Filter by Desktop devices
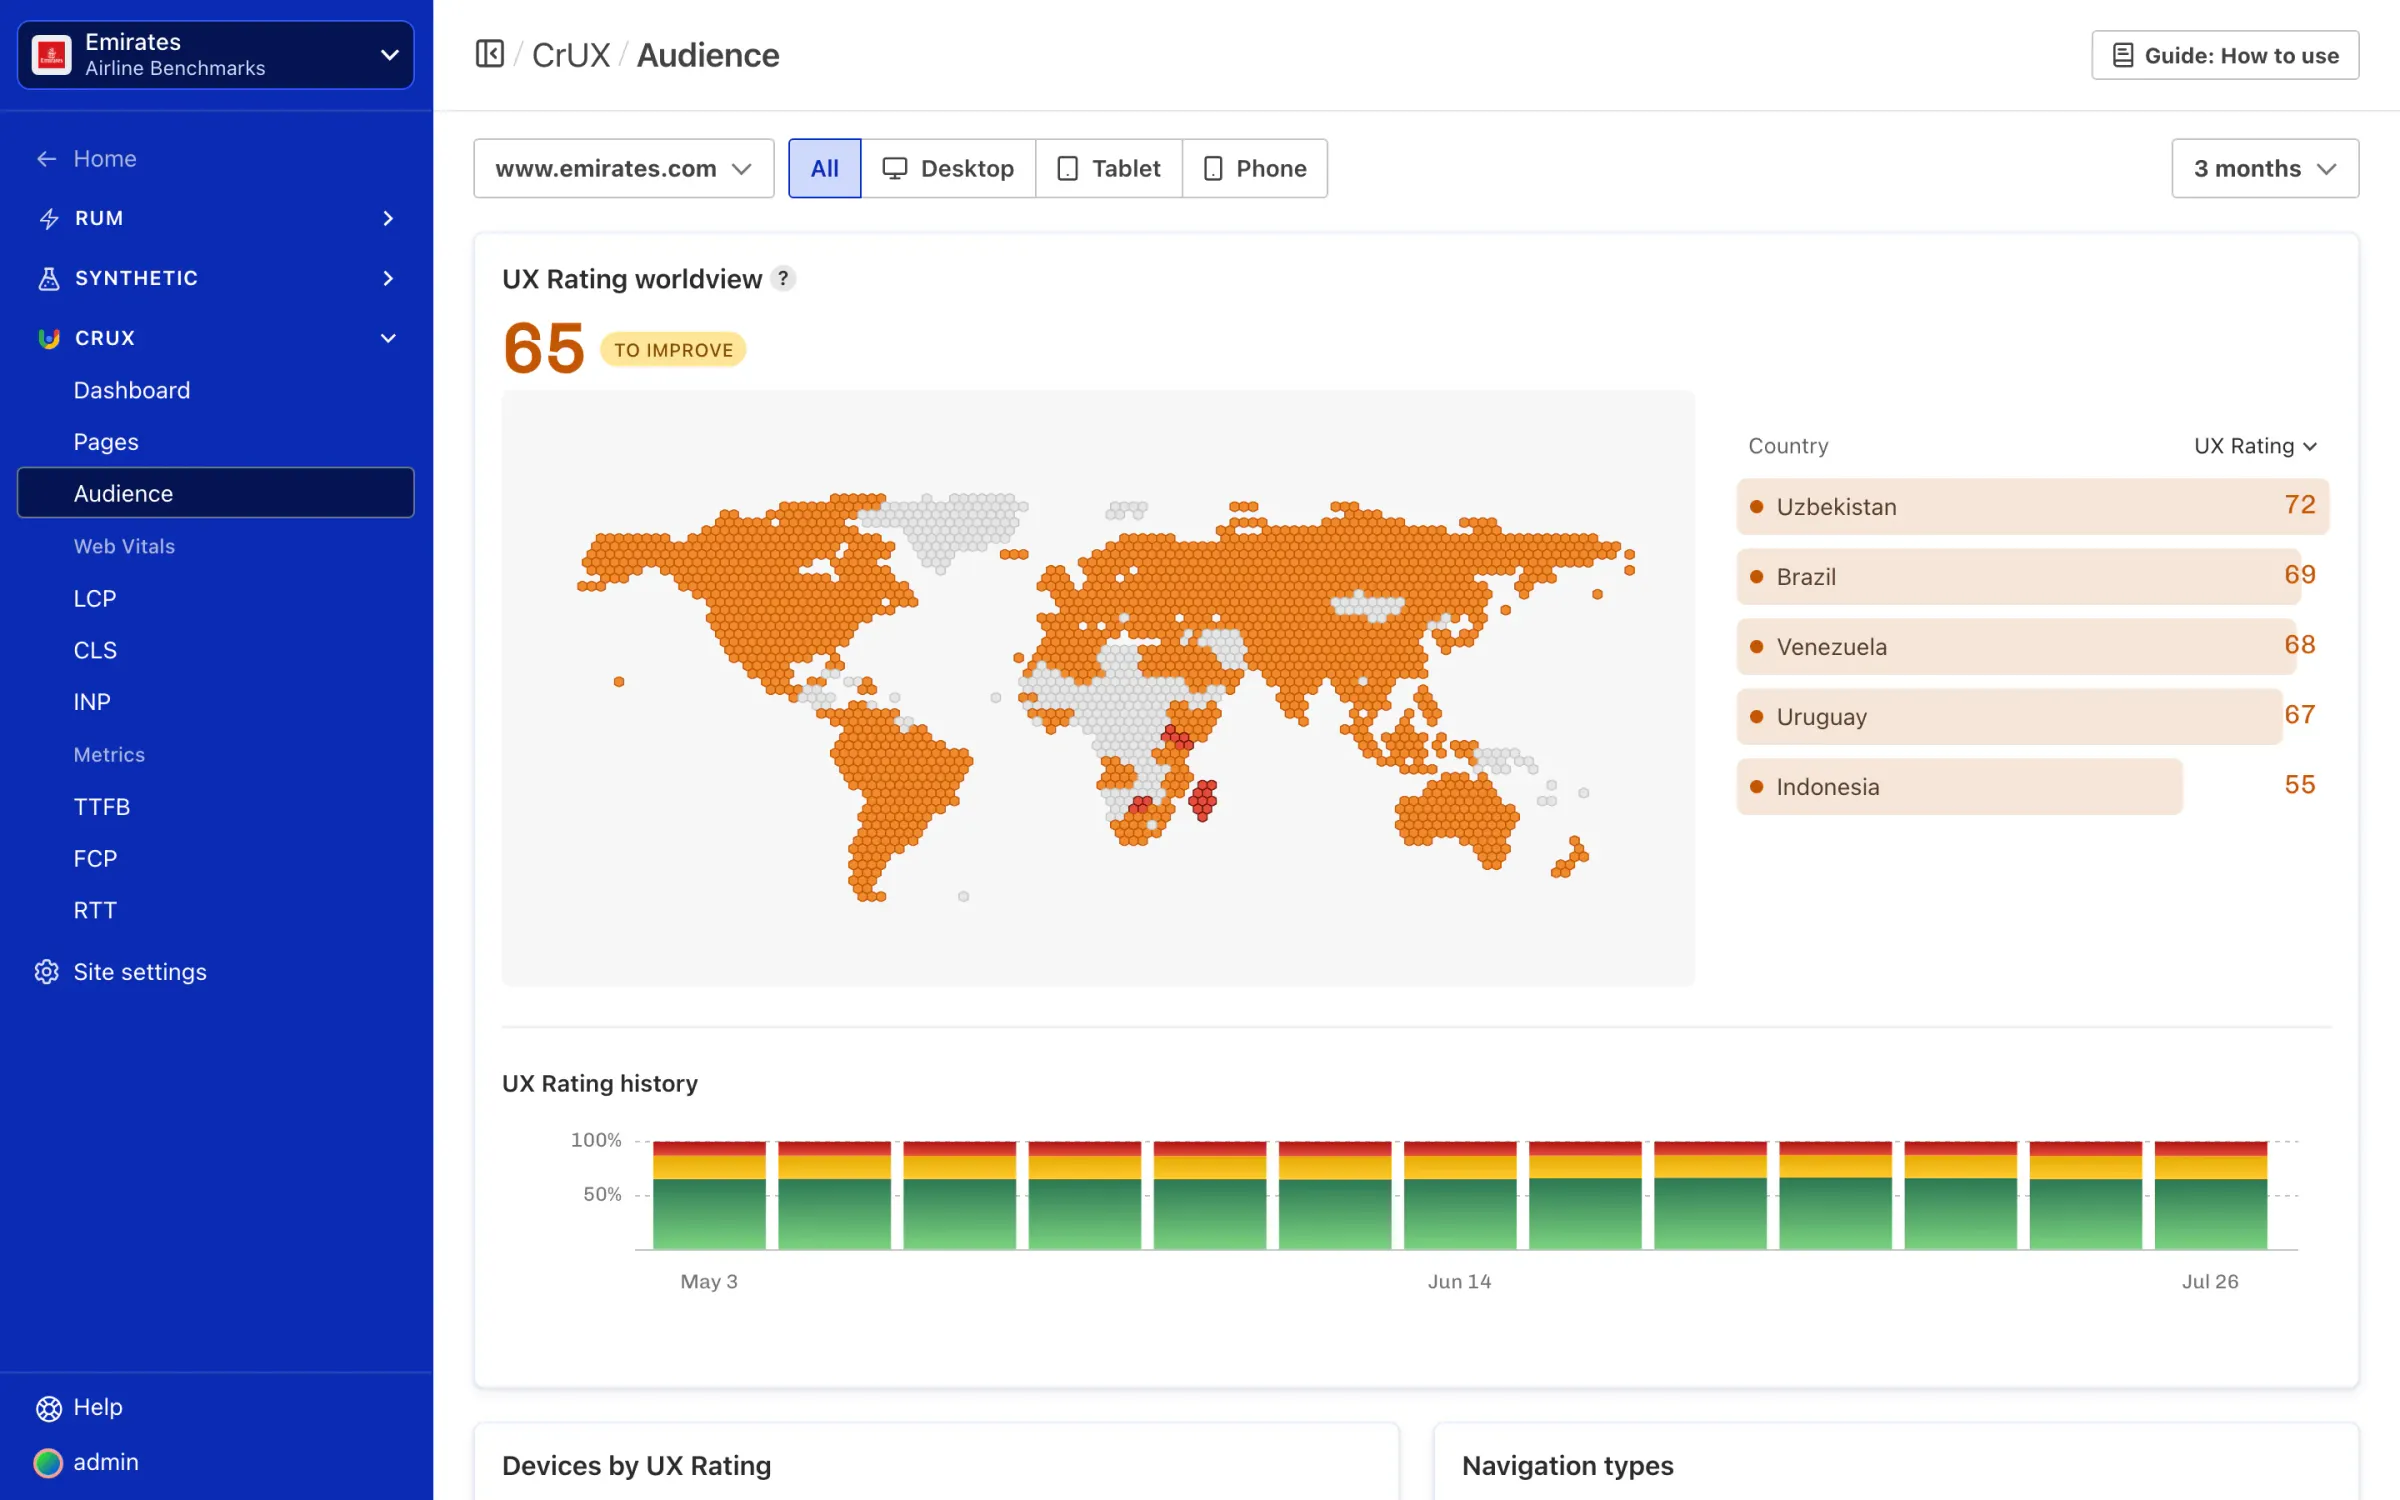The image size is (2400, 1500). pos(948,168)
